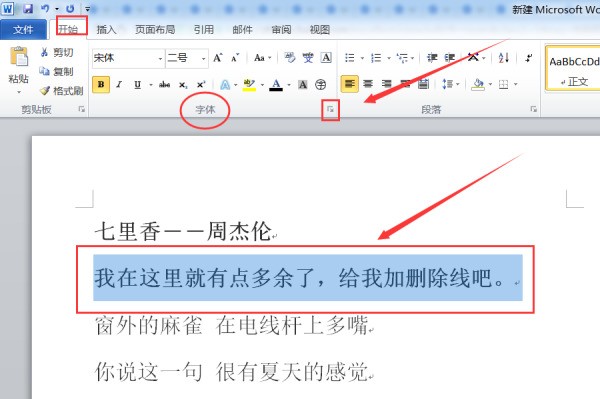Click the Numbering list icon
The height and width of the screenshot is (399, 600).
click(376, 58)
